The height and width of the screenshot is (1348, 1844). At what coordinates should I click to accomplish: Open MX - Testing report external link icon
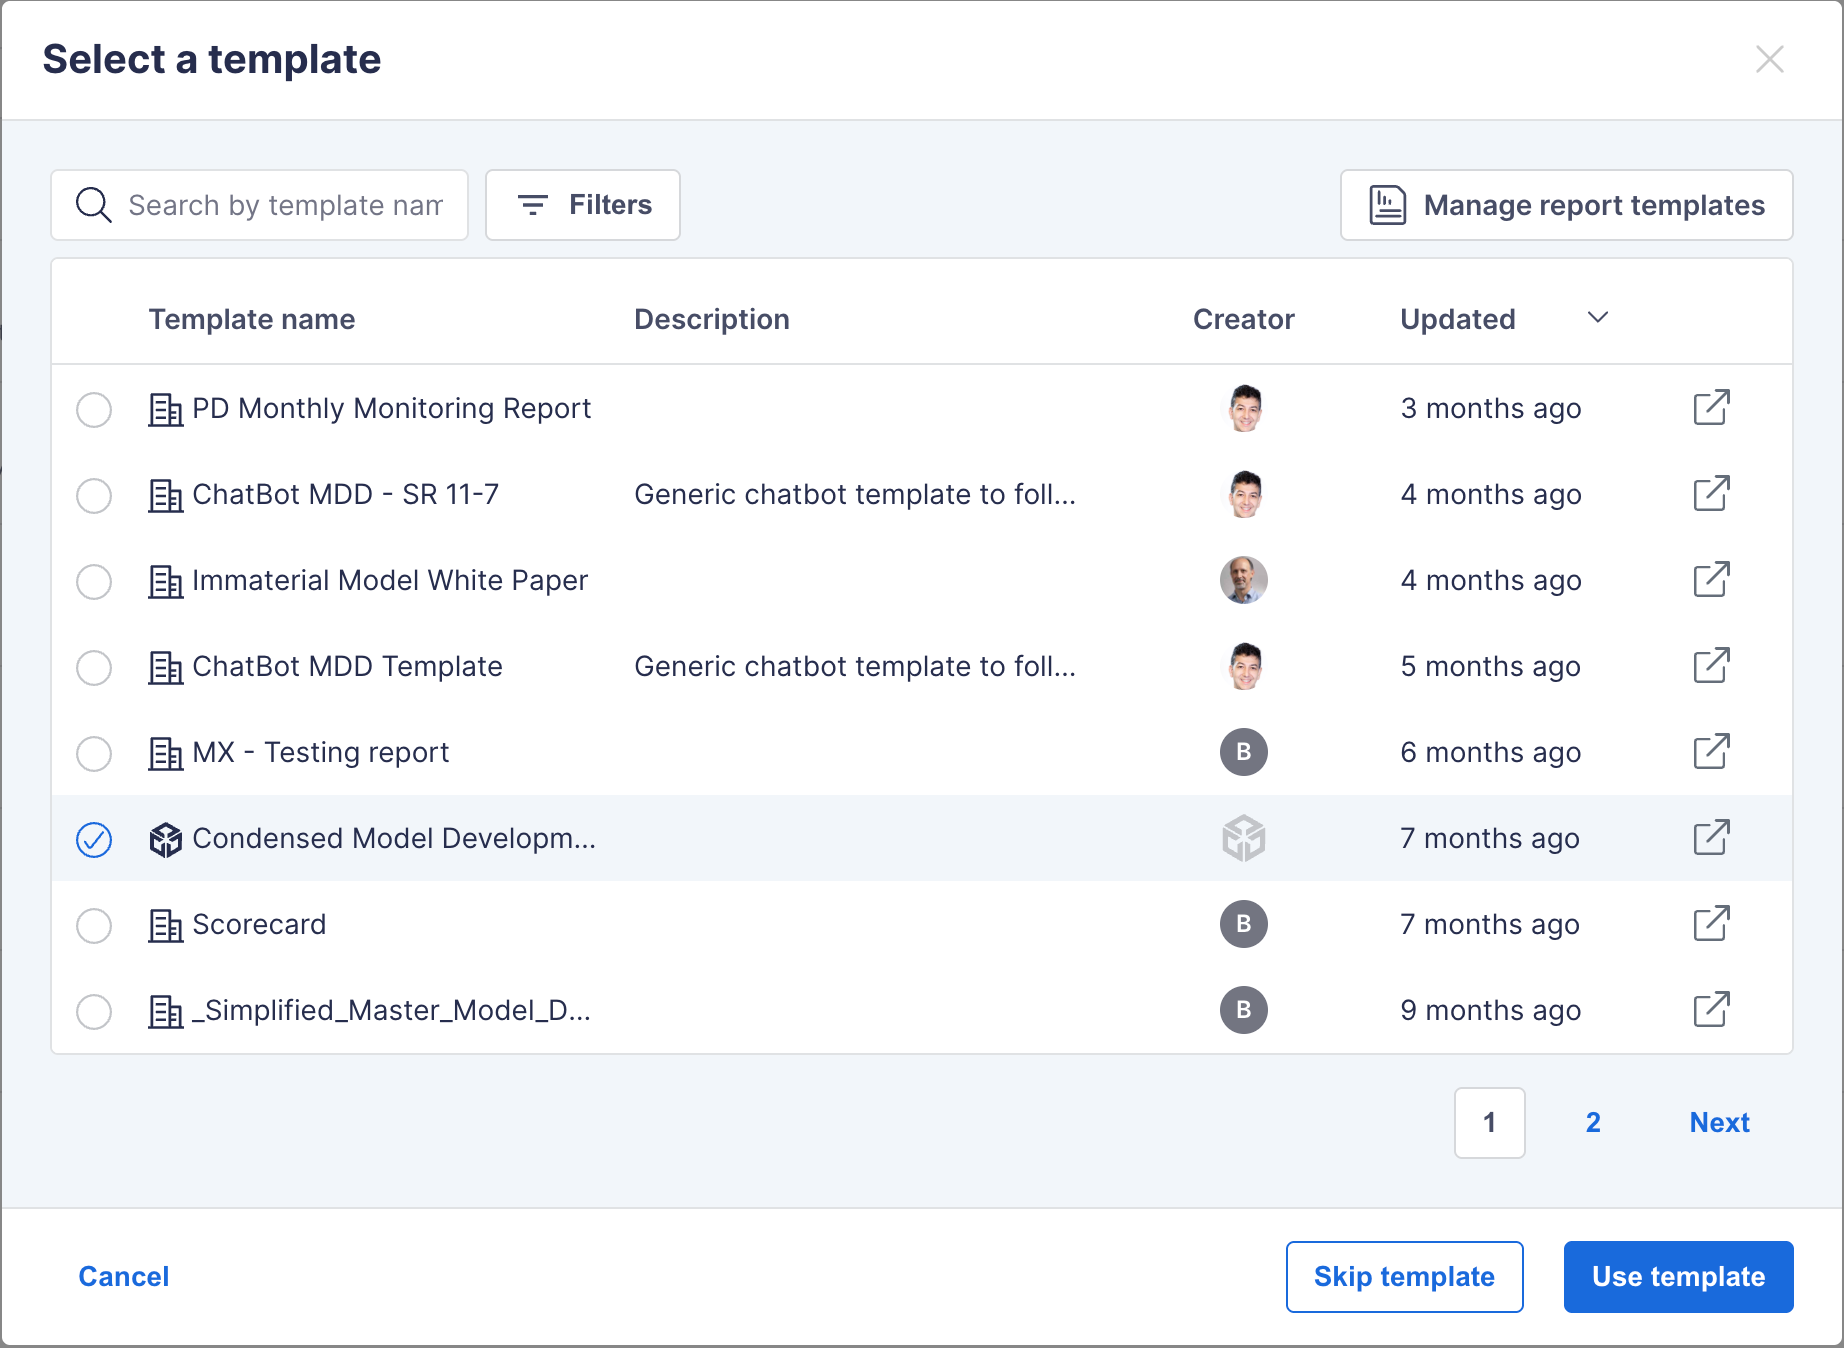click(x=1711, y=752)
